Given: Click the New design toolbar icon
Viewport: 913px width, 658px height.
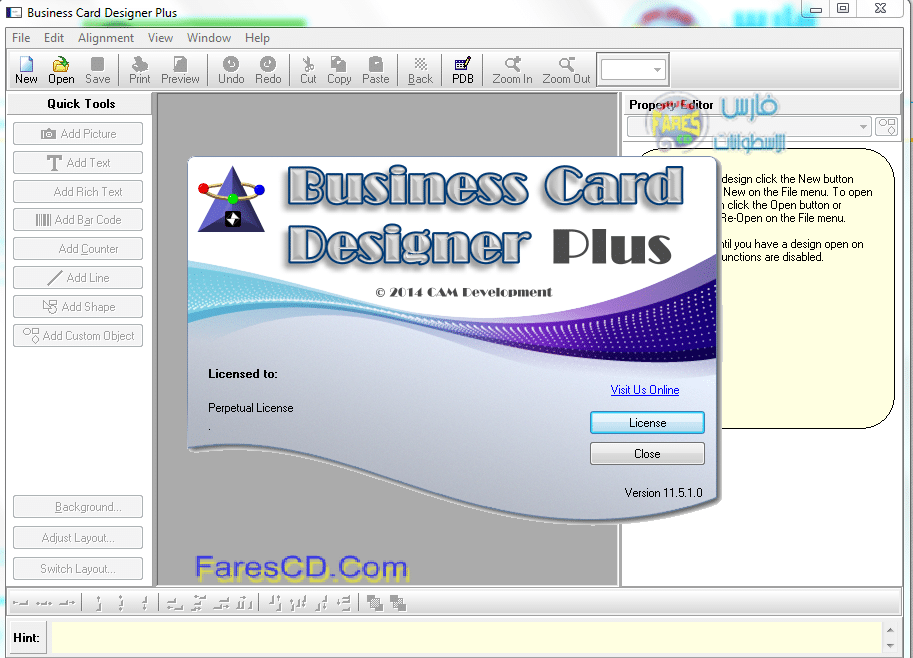Looking at the screenshot, I should coord(26,70).
